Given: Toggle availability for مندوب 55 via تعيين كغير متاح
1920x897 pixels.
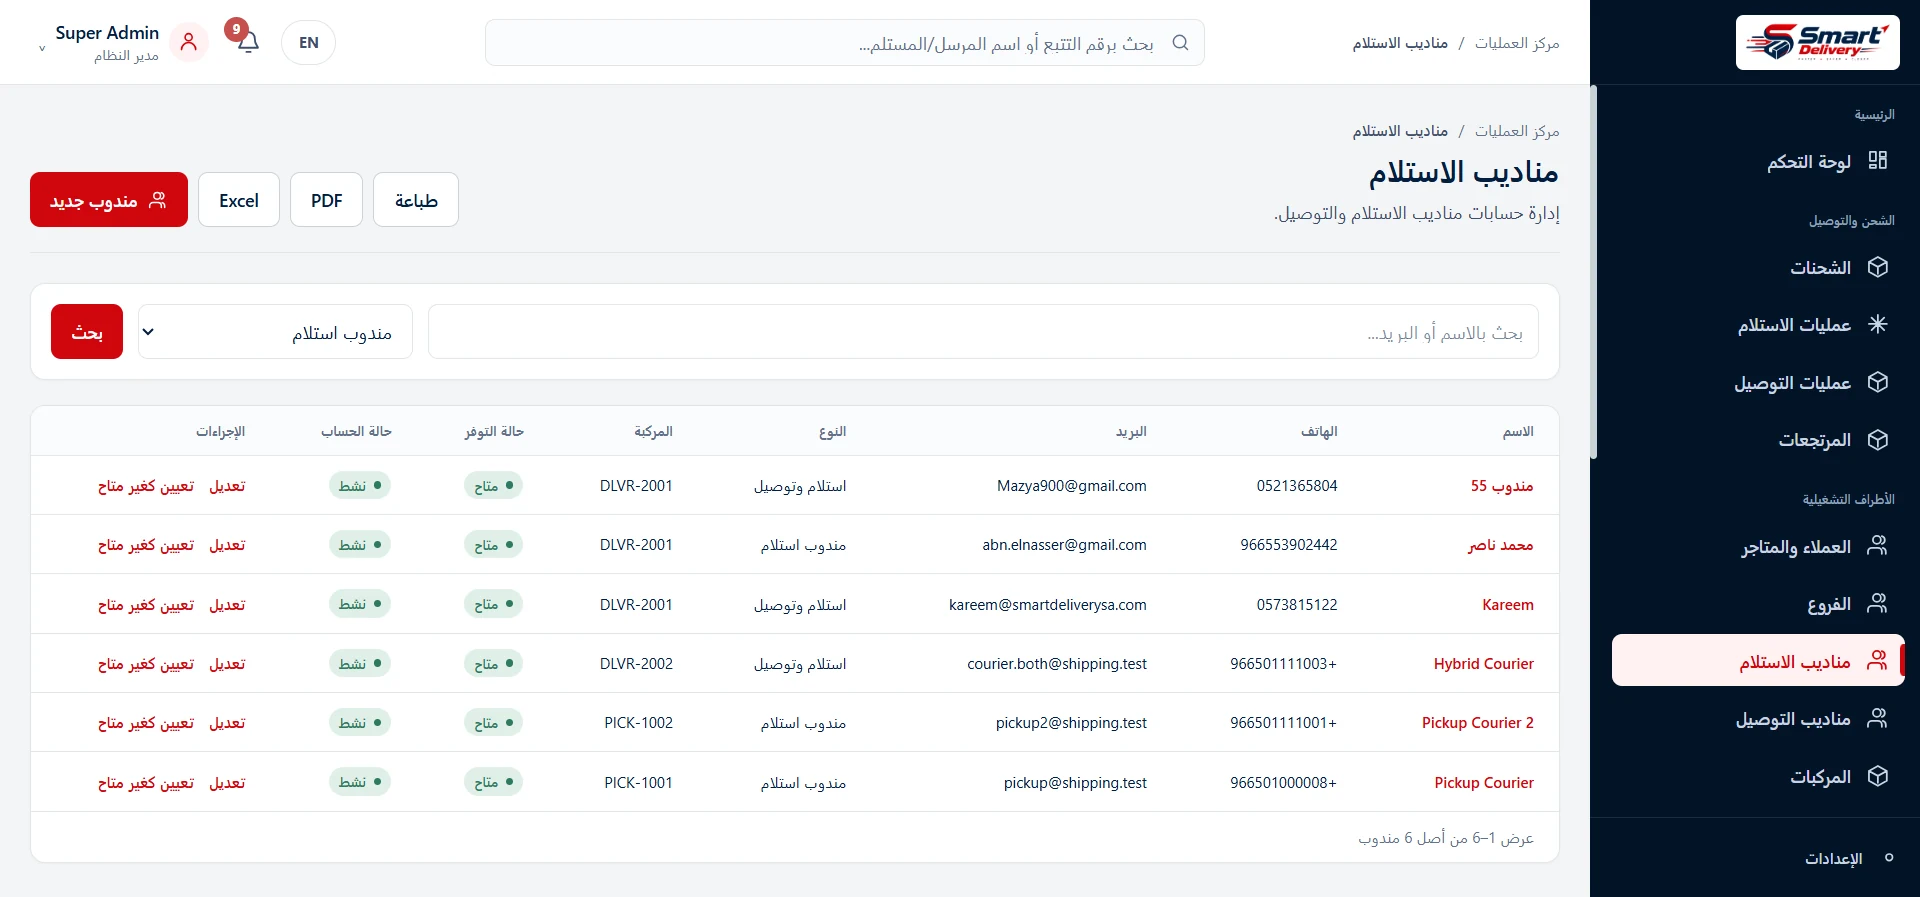Looking at the screenshot, I should coord(146,486).
